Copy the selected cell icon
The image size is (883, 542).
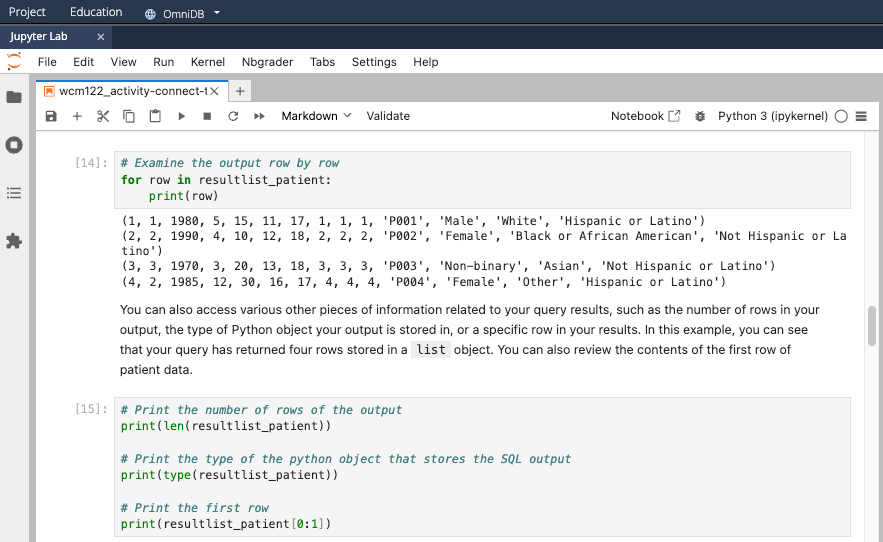tap(129, 116)
